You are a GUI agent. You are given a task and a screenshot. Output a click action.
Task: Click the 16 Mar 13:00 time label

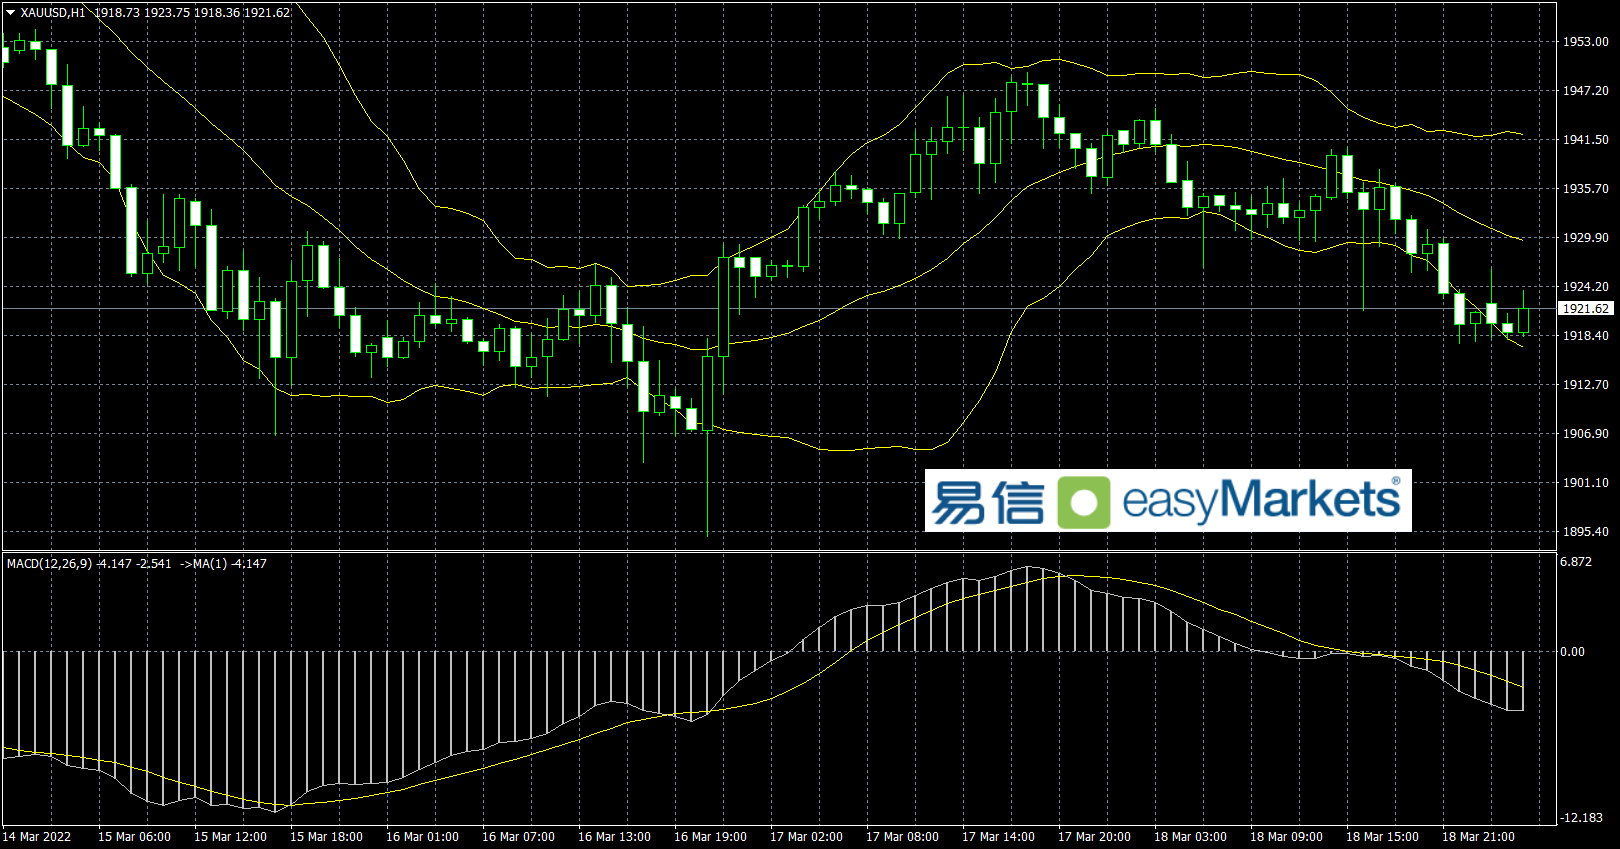614,837
